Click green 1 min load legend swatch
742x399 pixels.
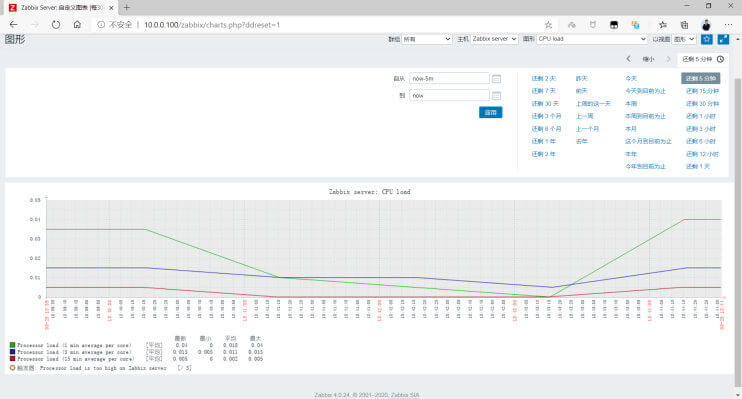coord(12,345)
